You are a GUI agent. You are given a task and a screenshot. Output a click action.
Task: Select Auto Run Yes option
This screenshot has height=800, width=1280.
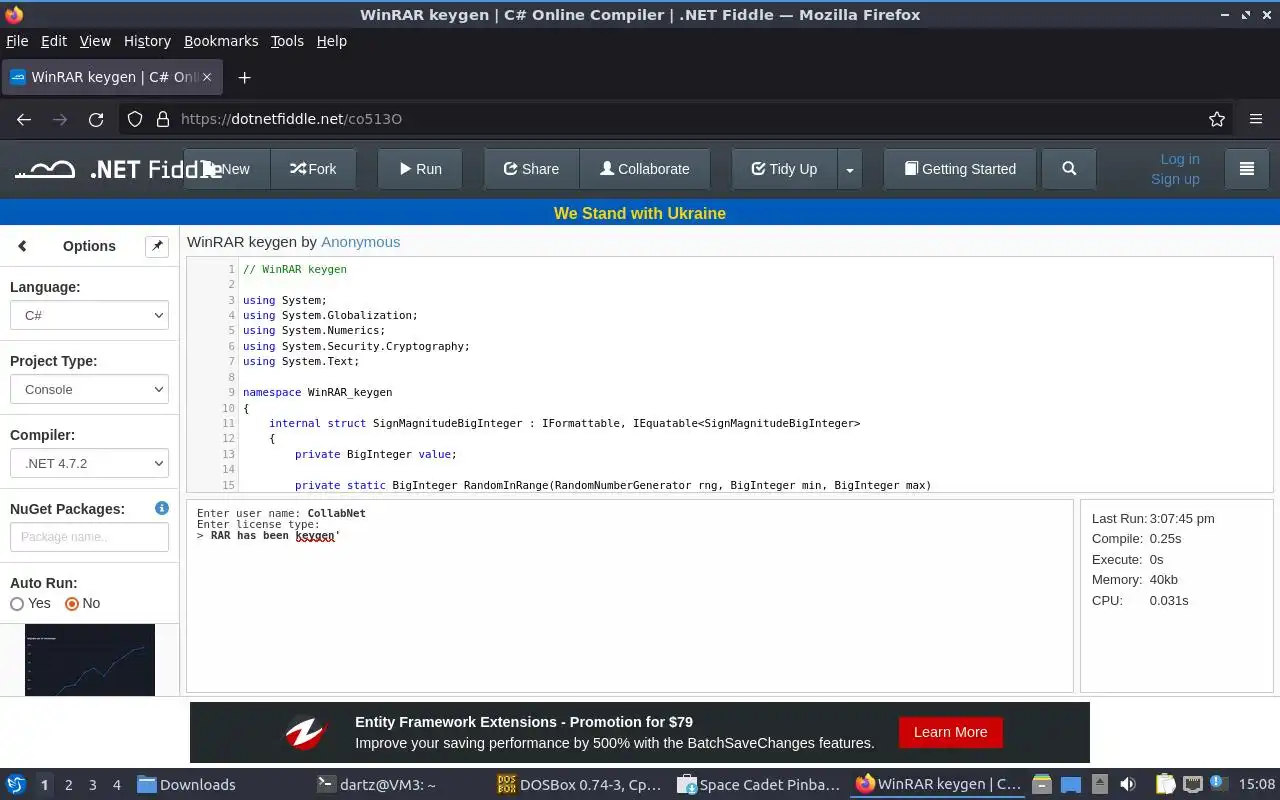(x=17, y=604)
